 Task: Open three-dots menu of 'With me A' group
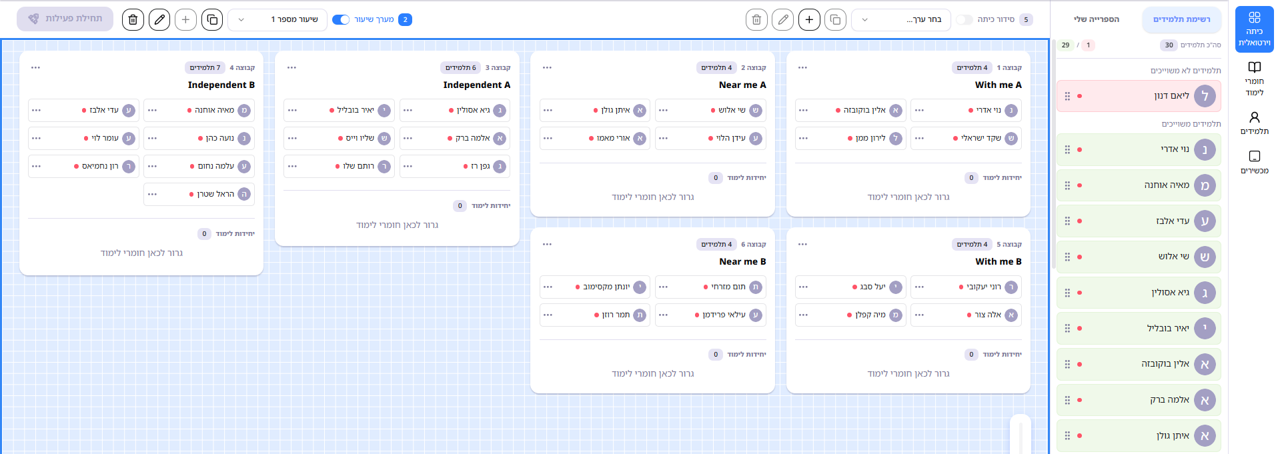[x=803, y=68]
